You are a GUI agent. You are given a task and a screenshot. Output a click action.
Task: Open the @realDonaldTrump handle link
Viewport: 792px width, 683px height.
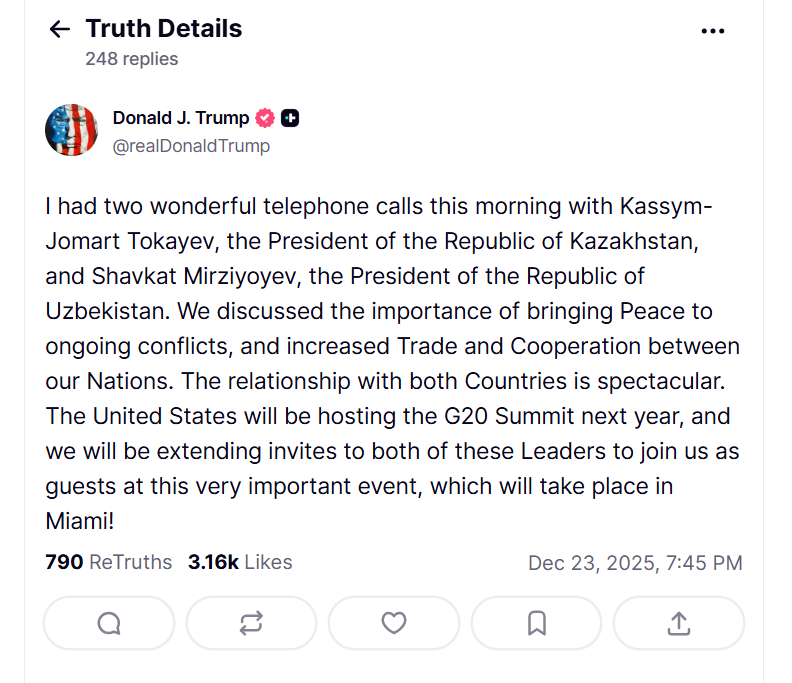(x=191, y=146)
